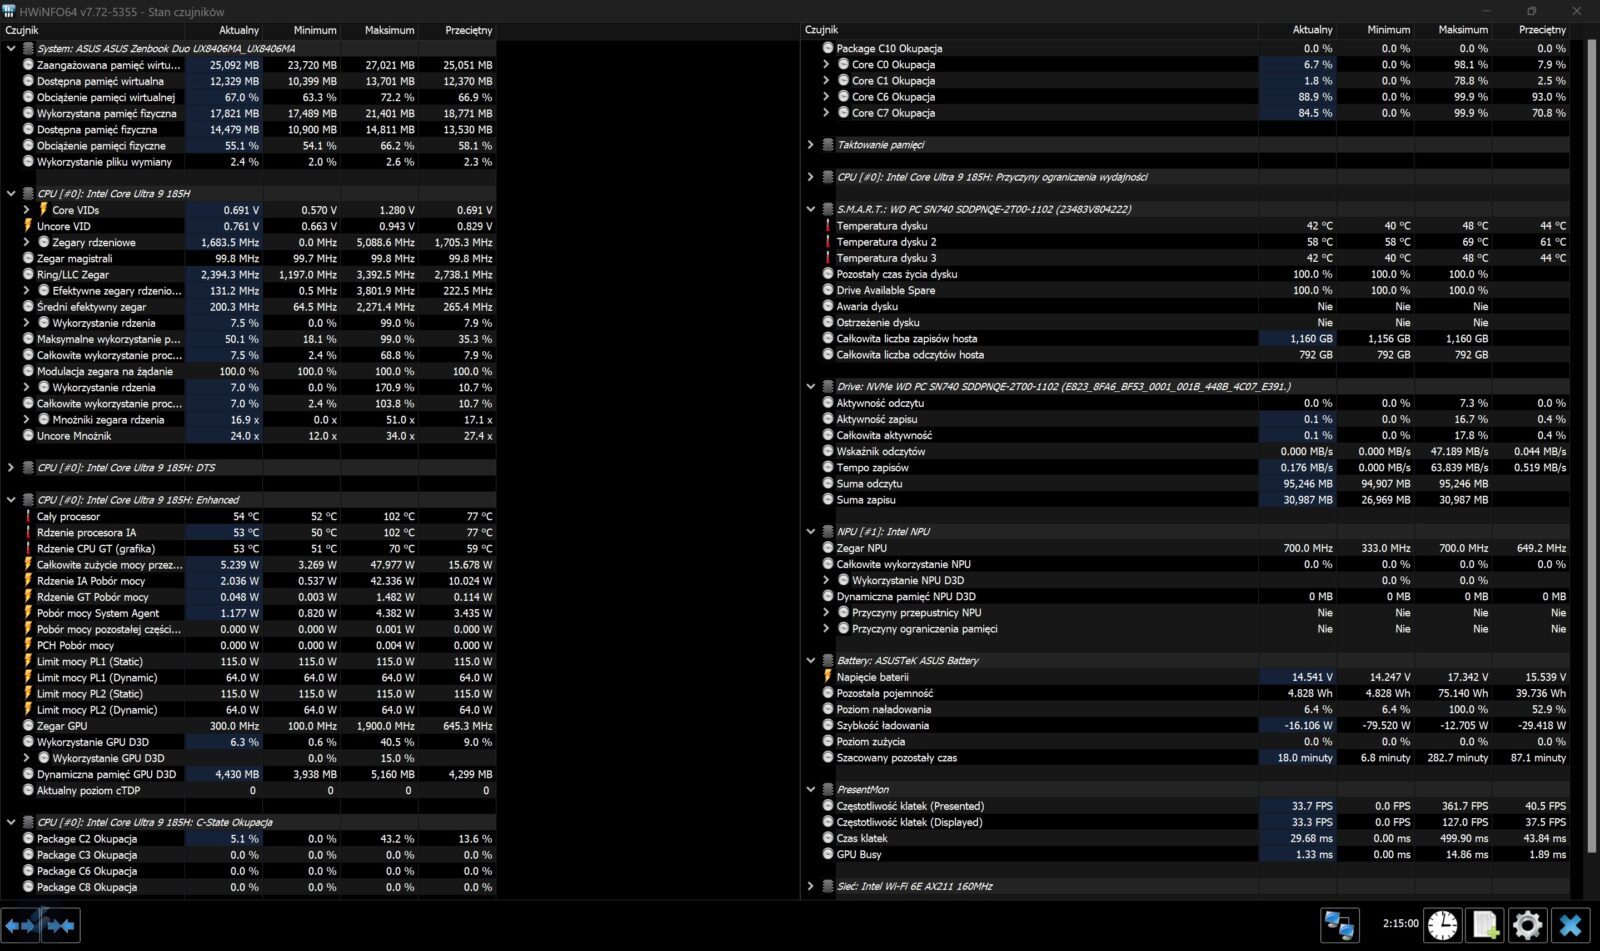The width and height of the screenshot is (1600, 951).
Task: Expand the Taktowanie pamięci group
Action: click(811, 145)
